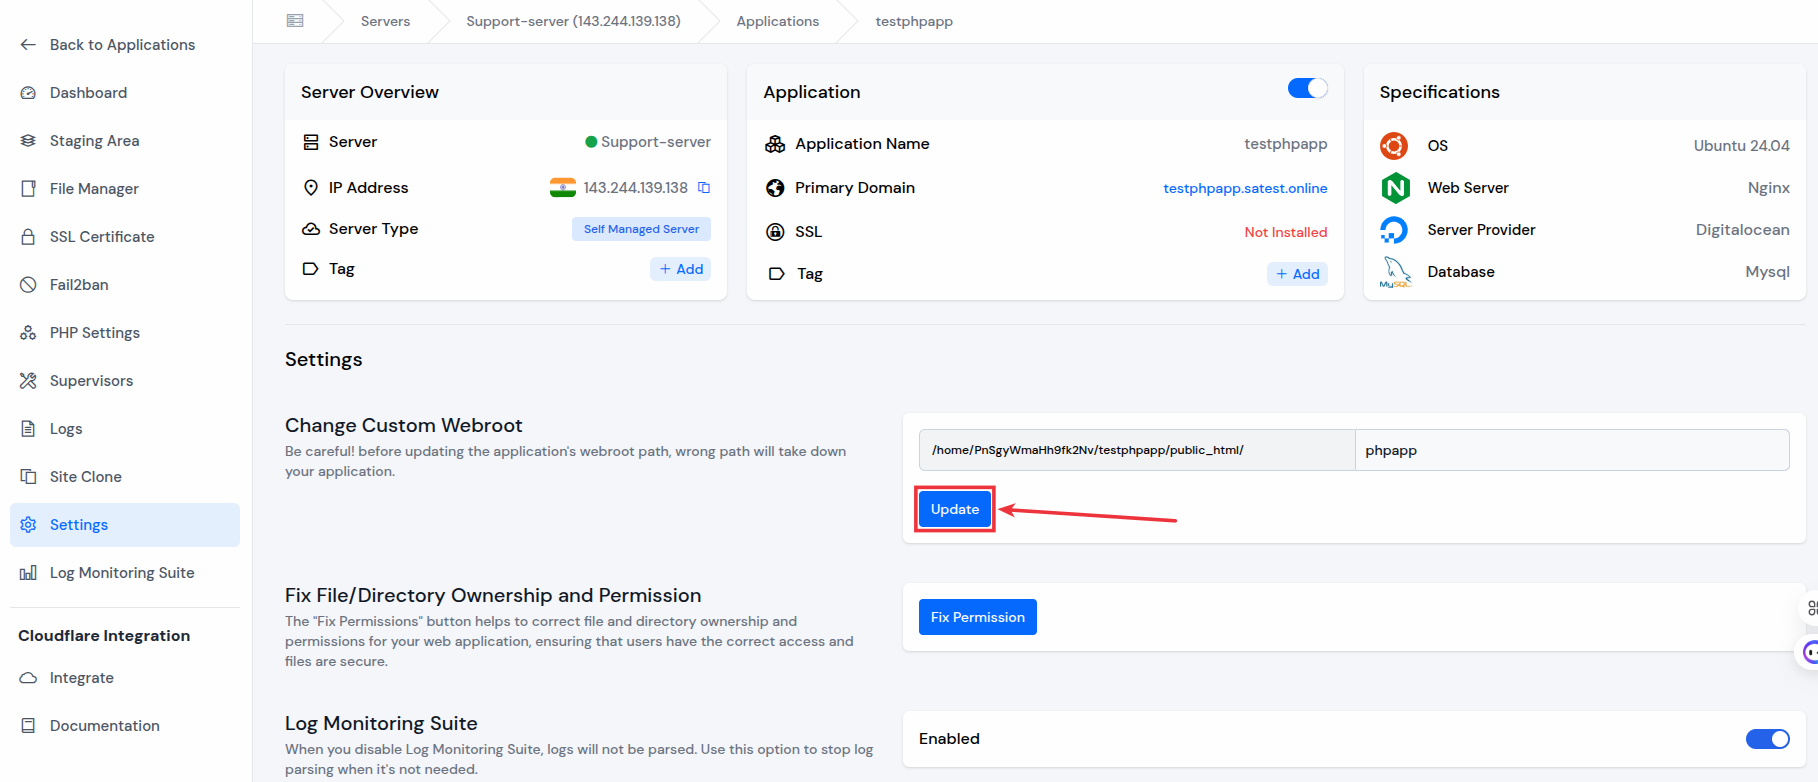Viewport: 1818px width, 782px height.
Task: Open Documentation from sidebar
Action: click(x=125, y=726)
